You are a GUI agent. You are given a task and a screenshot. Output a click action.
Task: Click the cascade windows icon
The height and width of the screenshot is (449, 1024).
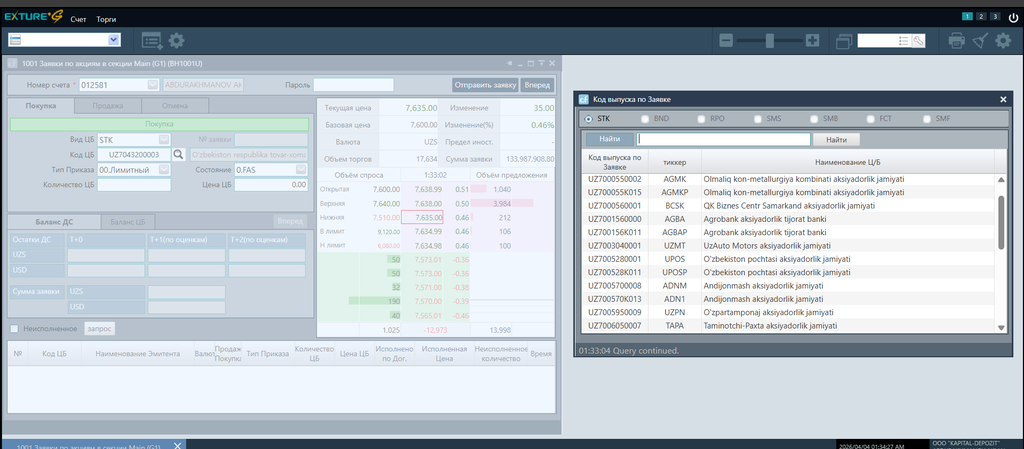click(844, 42)
